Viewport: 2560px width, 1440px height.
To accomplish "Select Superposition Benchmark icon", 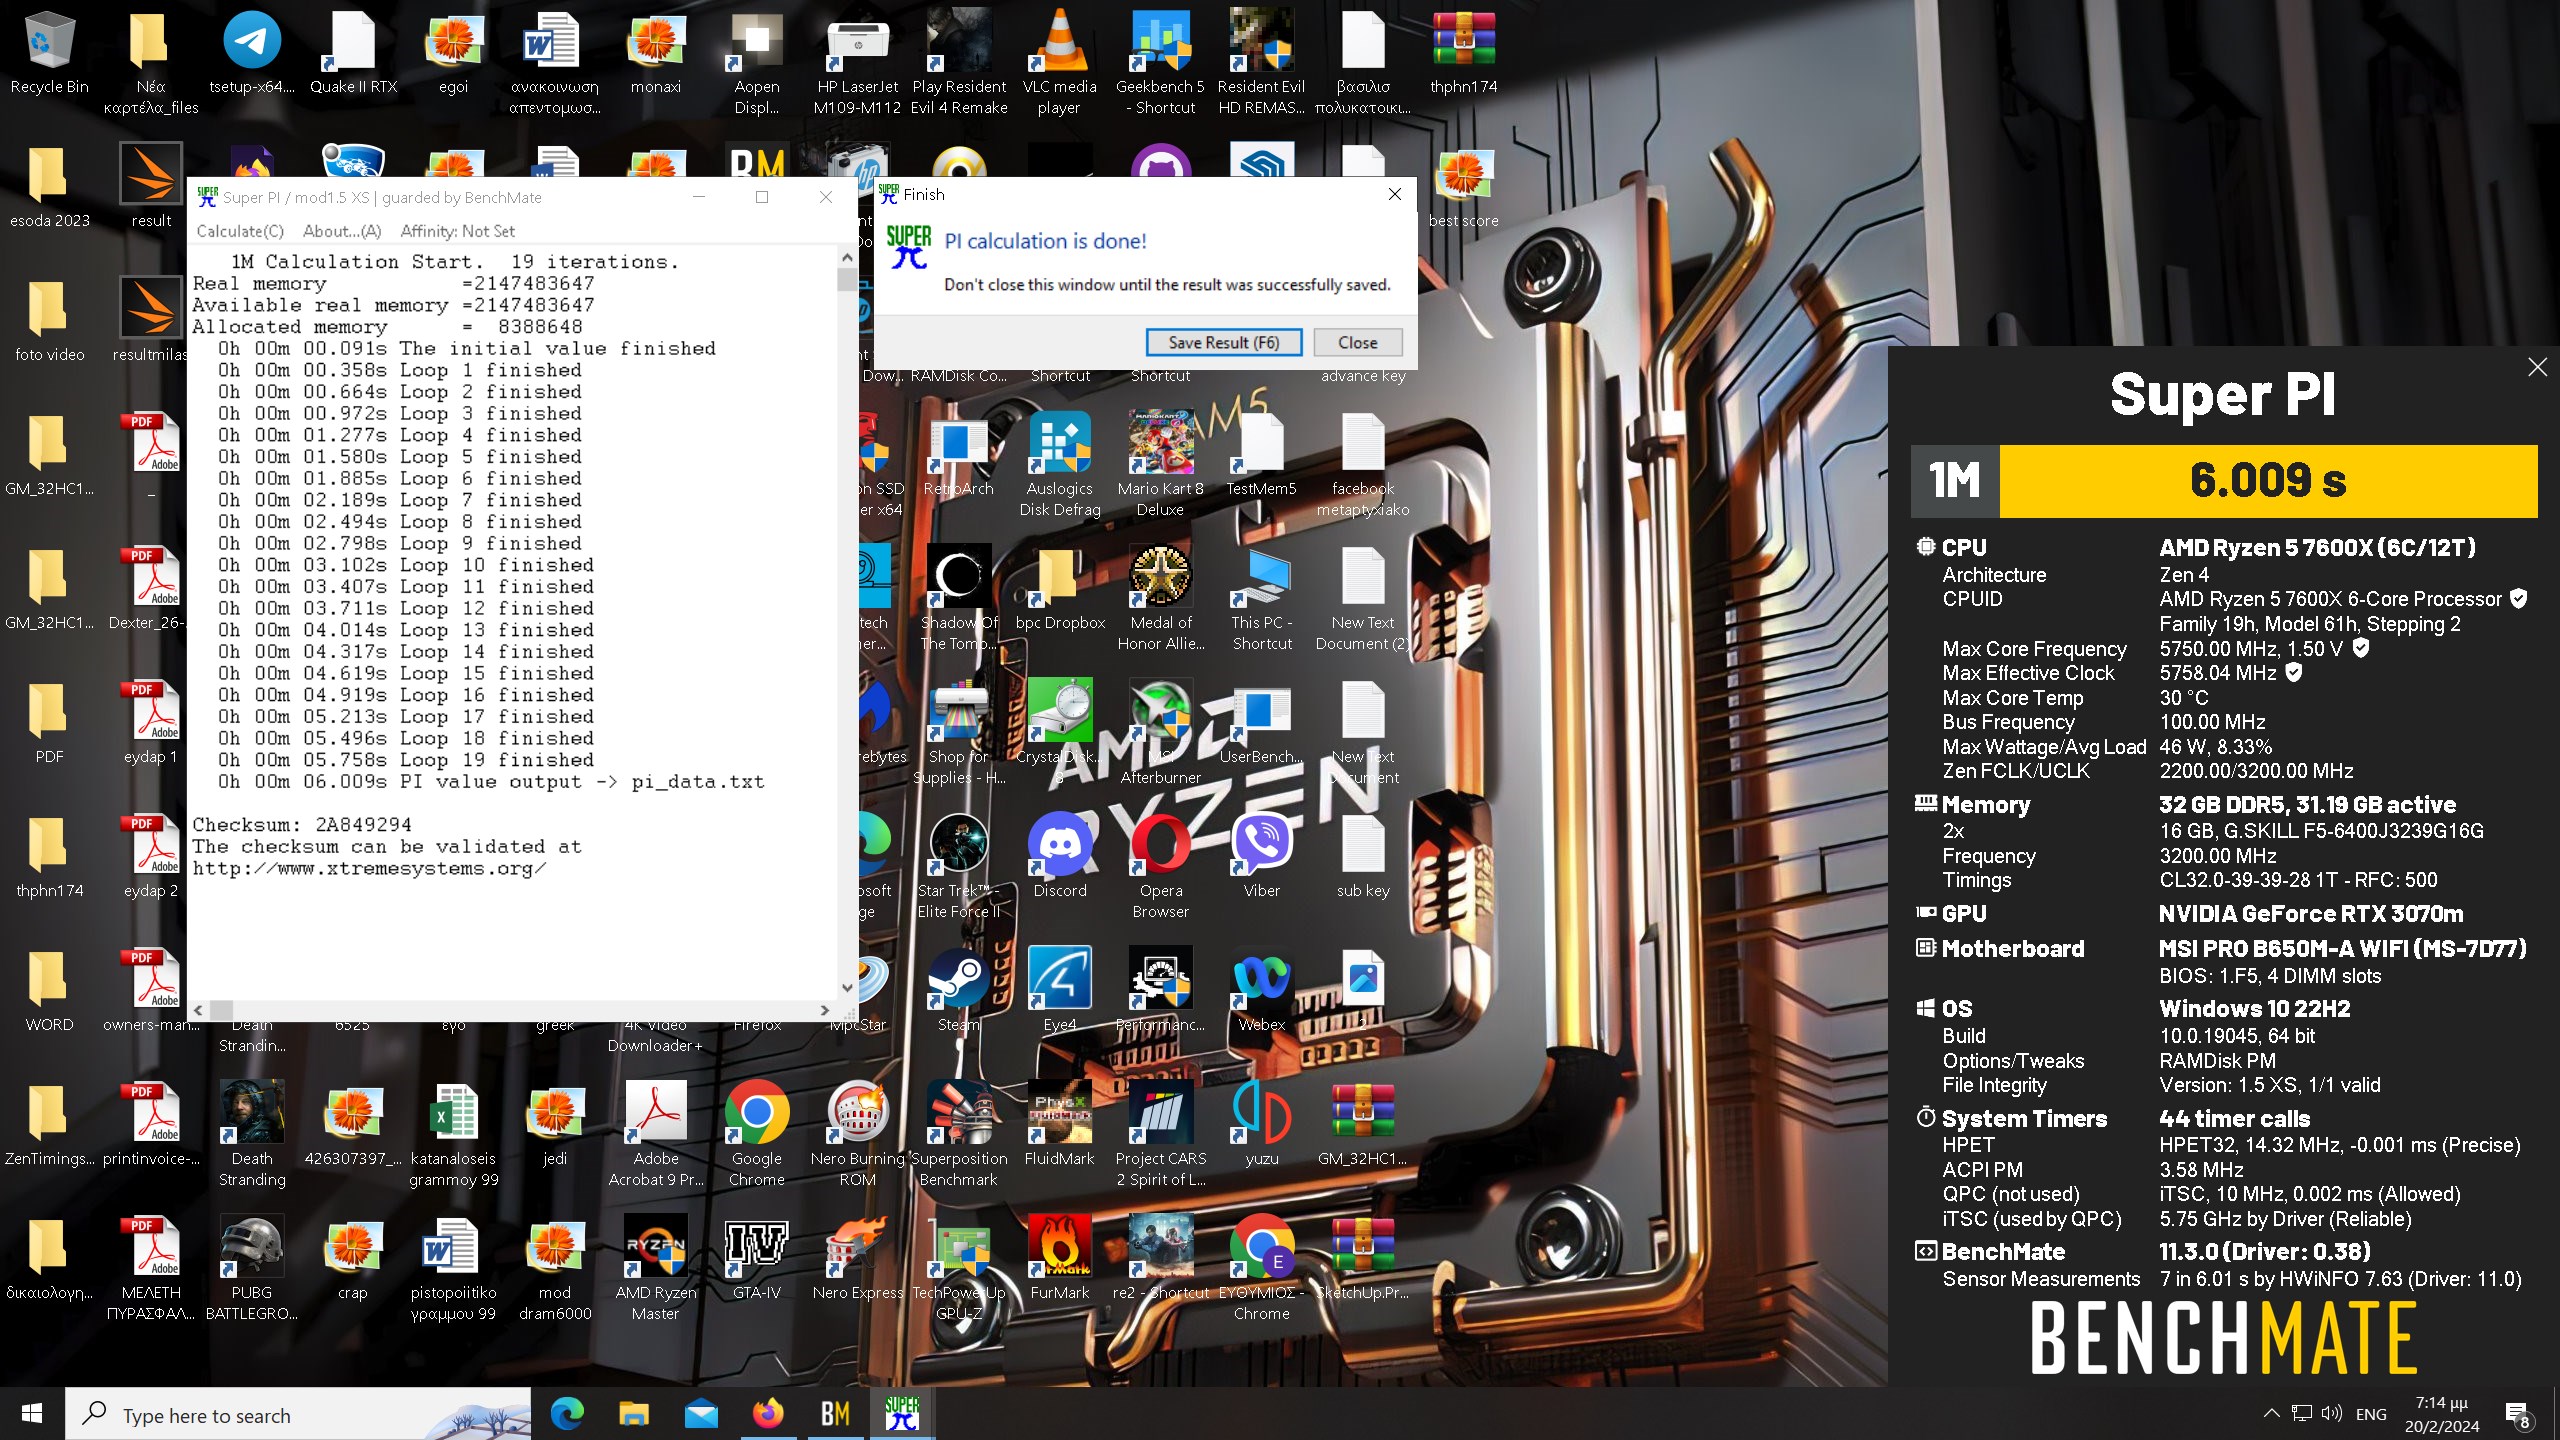I will (x=959, y=1135).
